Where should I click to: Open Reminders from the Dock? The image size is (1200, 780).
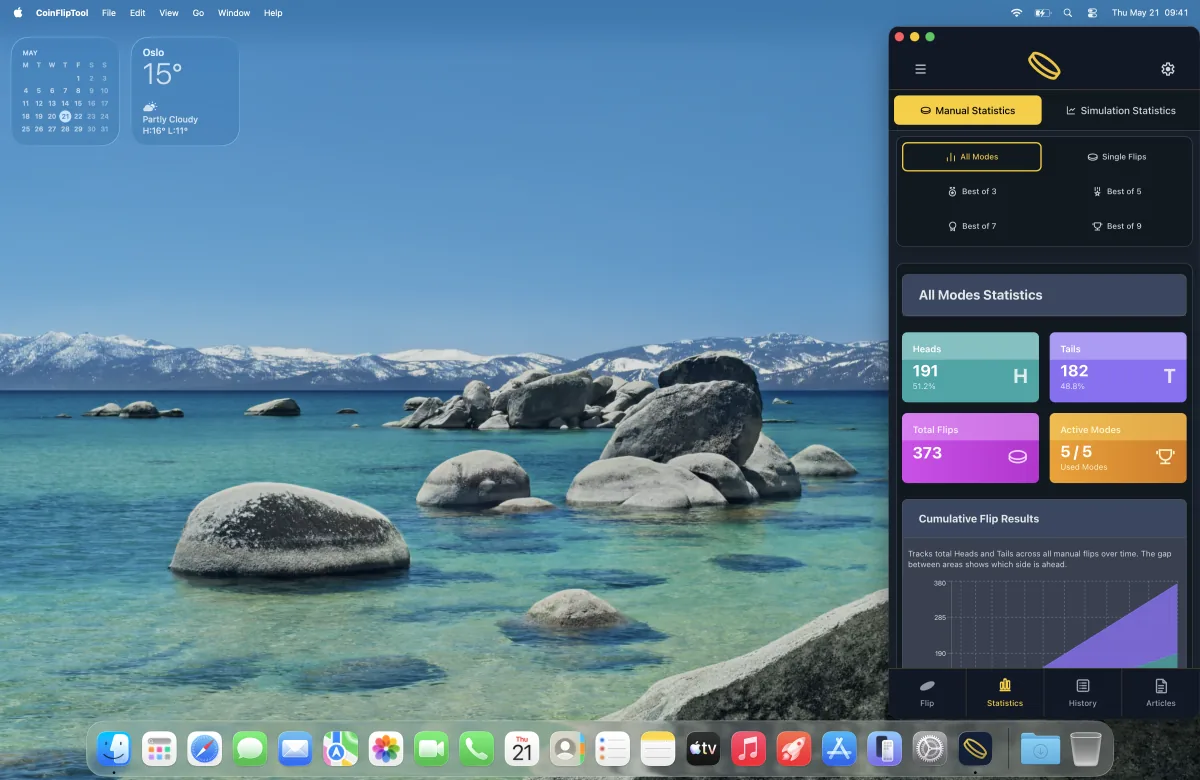pyautogui.click(x=612, y=748)
